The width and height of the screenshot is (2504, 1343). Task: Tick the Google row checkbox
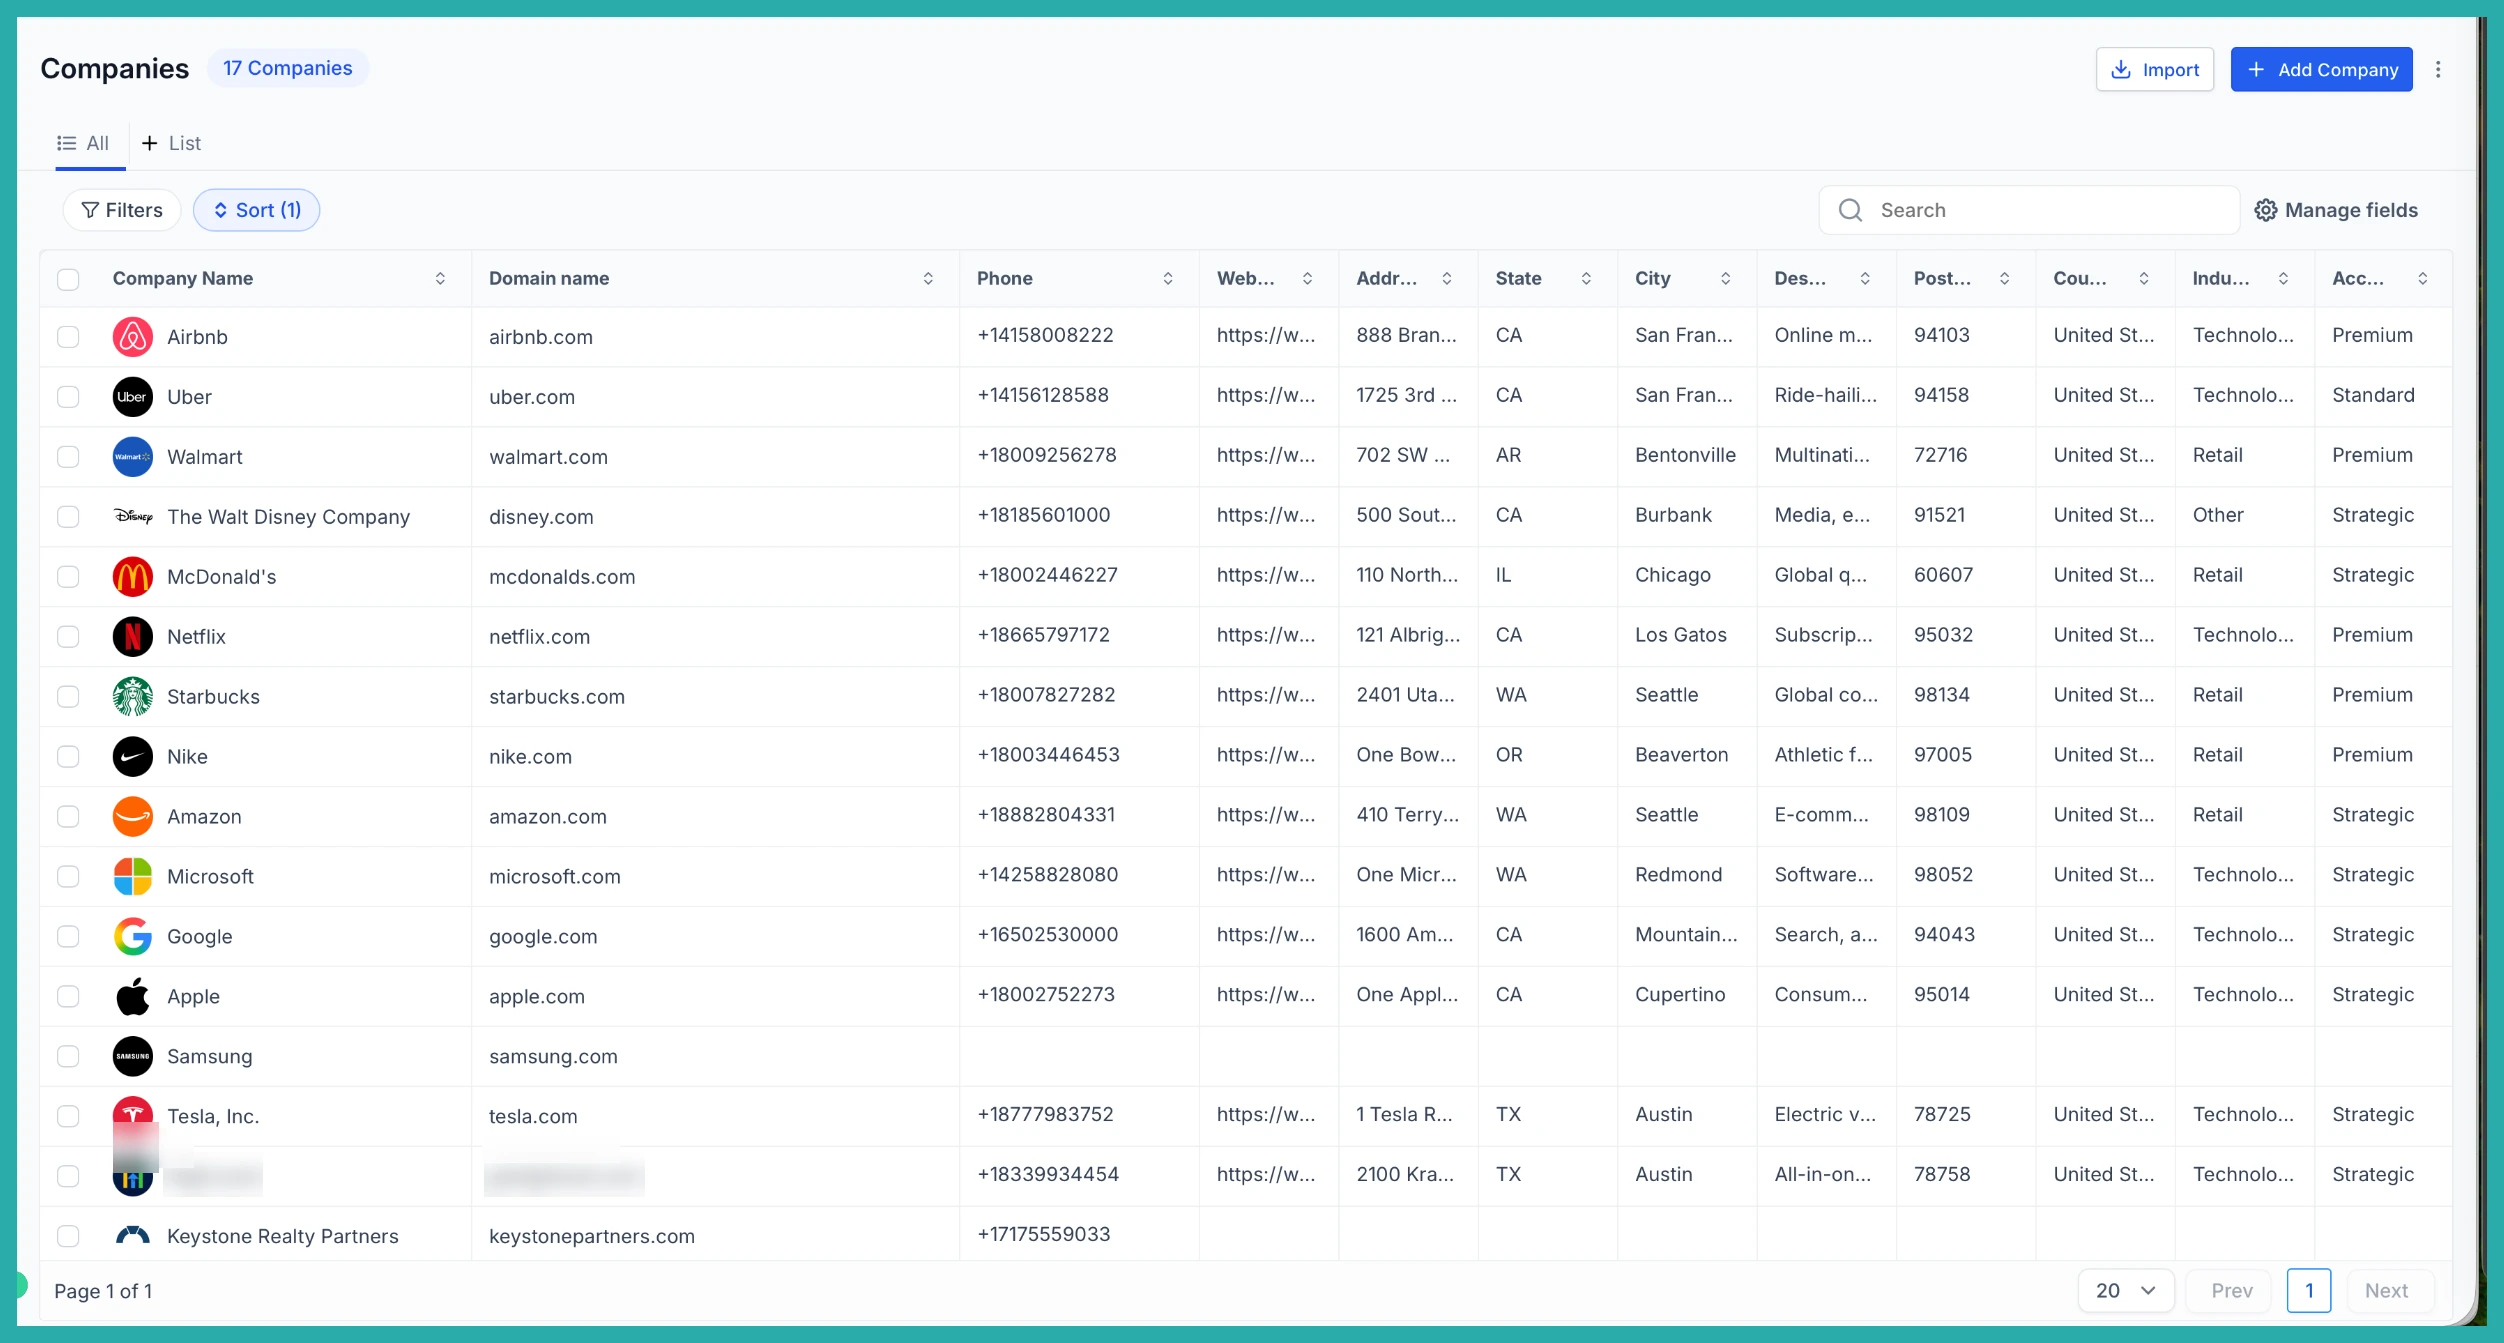tap(68, 937)
